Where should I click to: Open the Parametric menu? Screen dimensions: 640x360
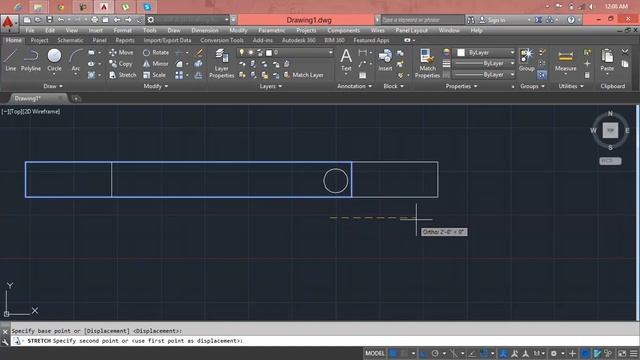tap(271, 30)
